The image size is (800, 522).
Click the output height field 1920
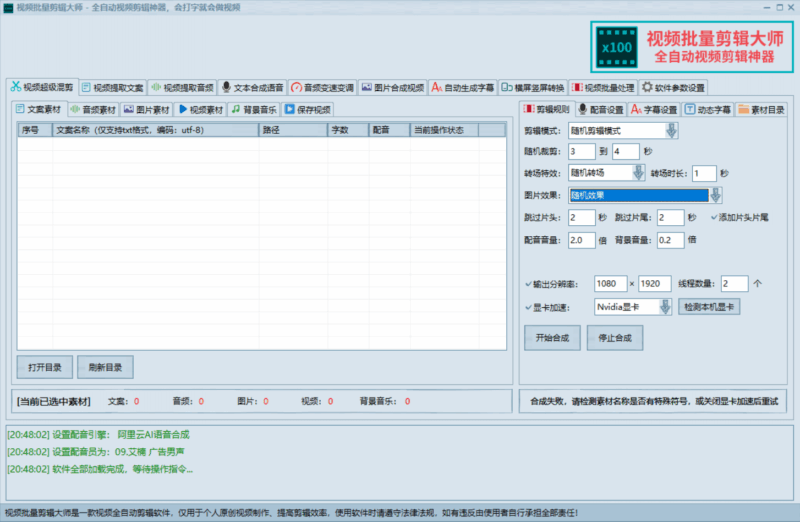point(655,284)
